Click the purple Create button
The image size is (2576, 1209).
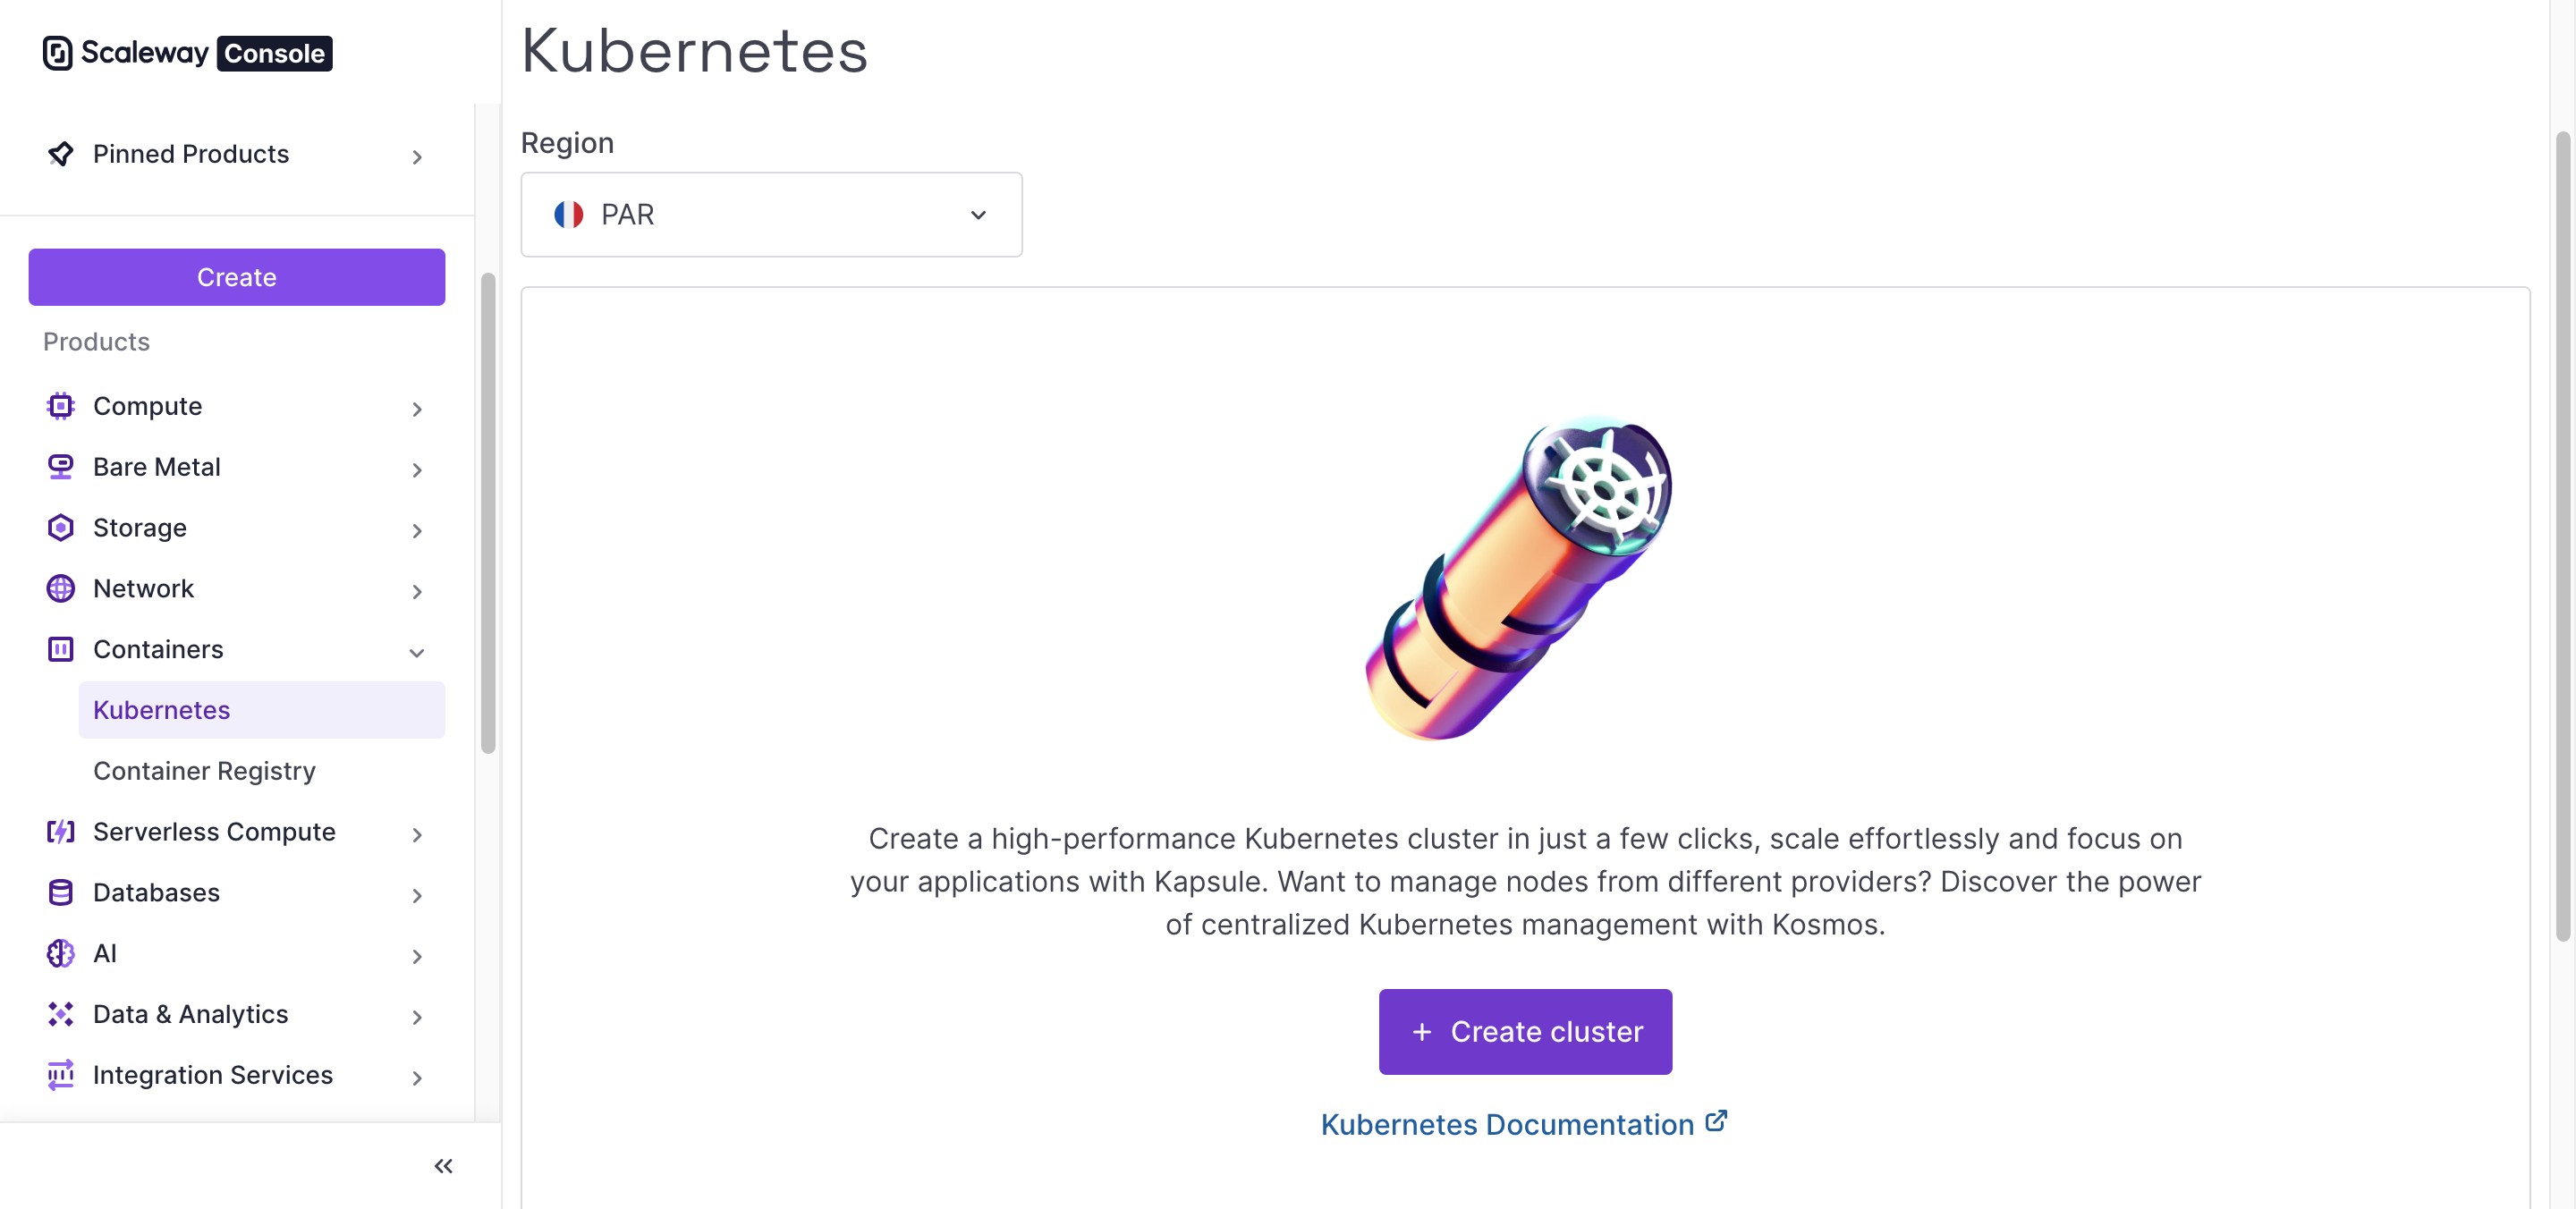(x=237, y=277)
